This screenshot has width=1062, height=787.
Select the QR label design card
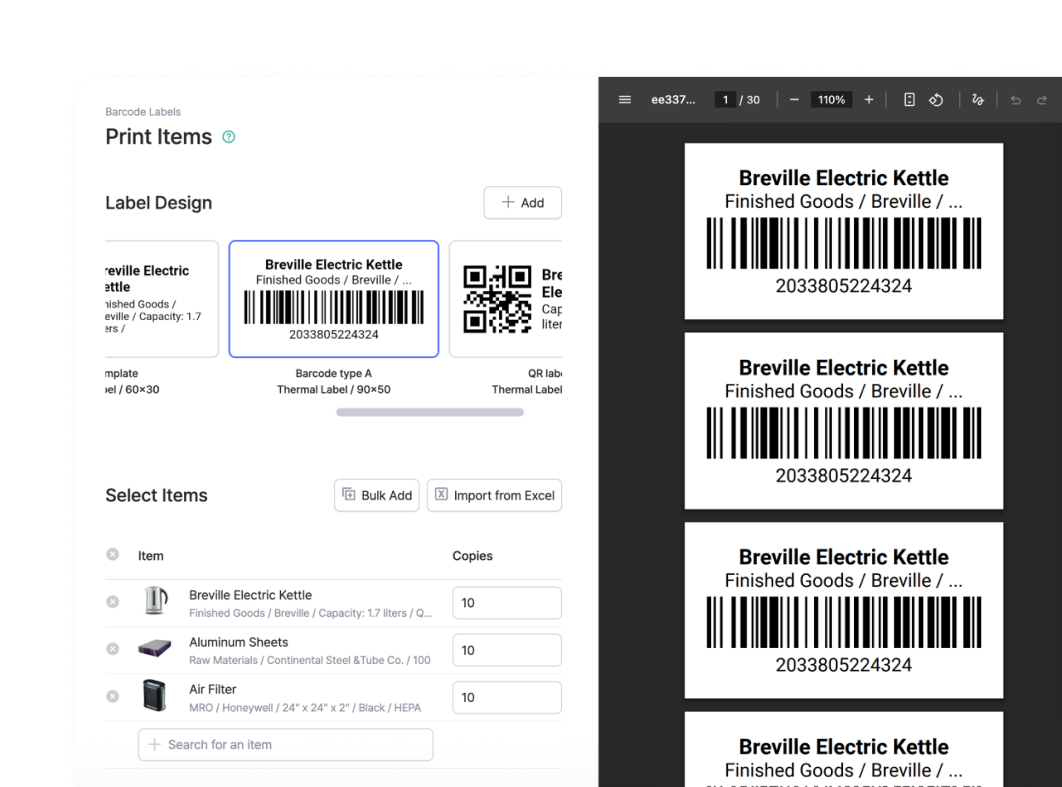coord(506,299)
